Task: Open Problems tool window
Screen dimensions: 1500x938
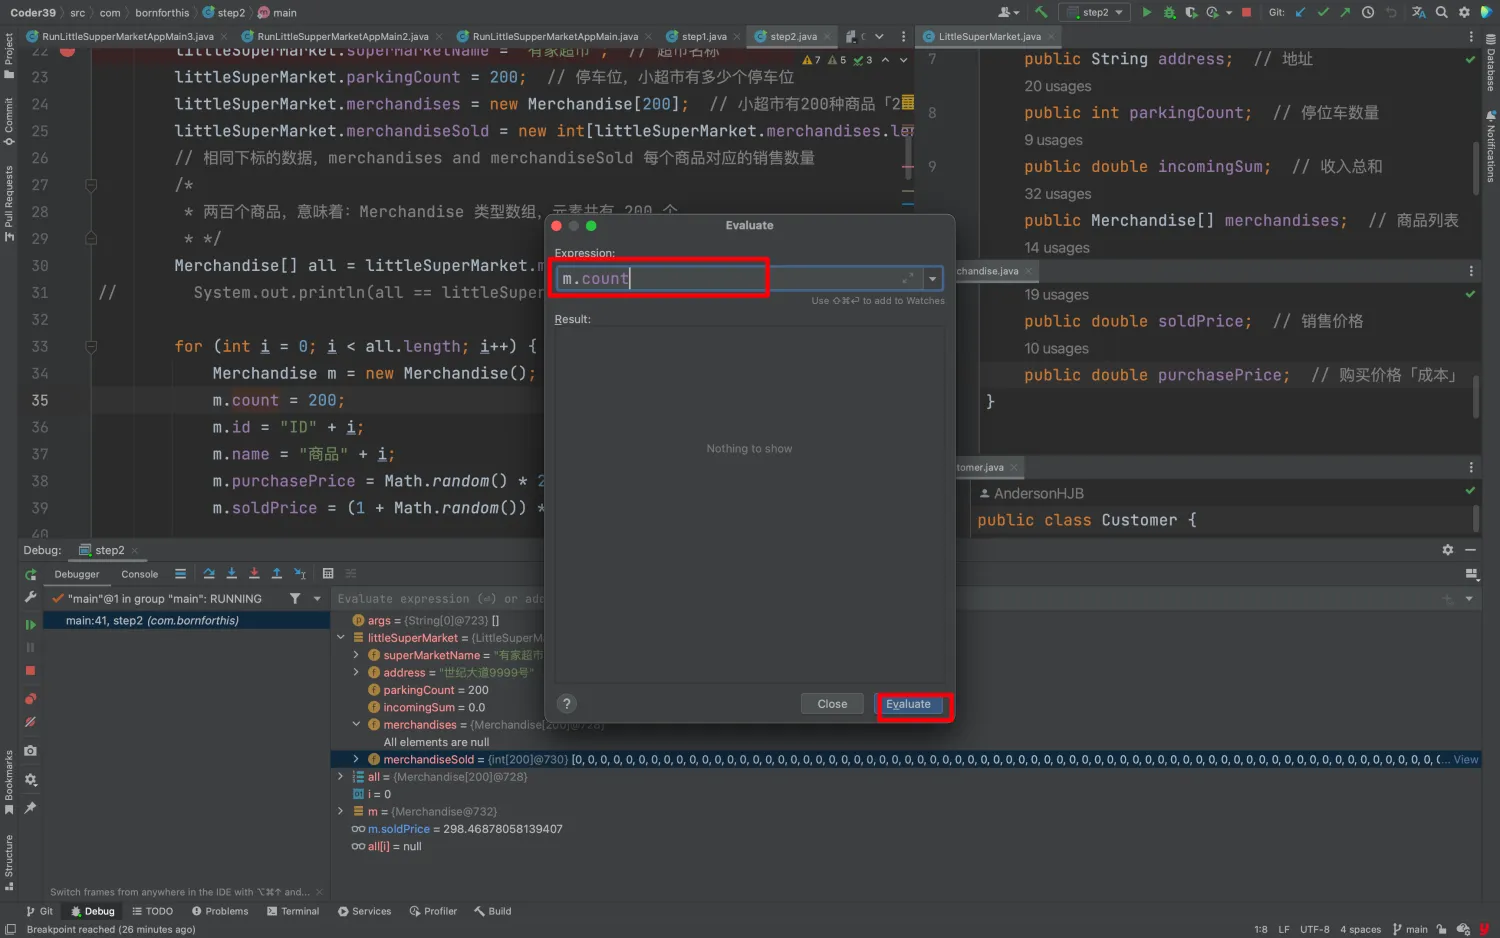Action: [x=220, y=911]
